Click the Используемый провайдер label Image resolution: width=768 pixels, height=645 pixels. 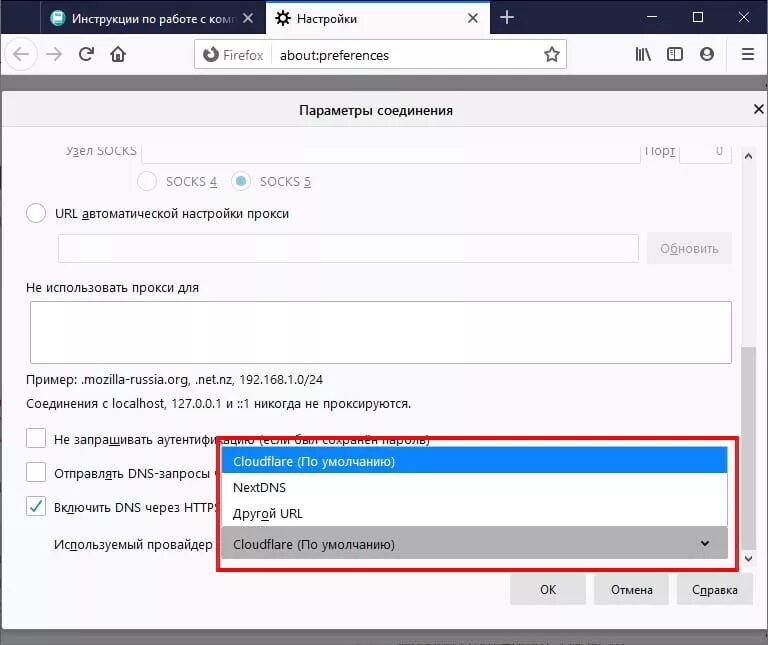[x=133, y=544]
